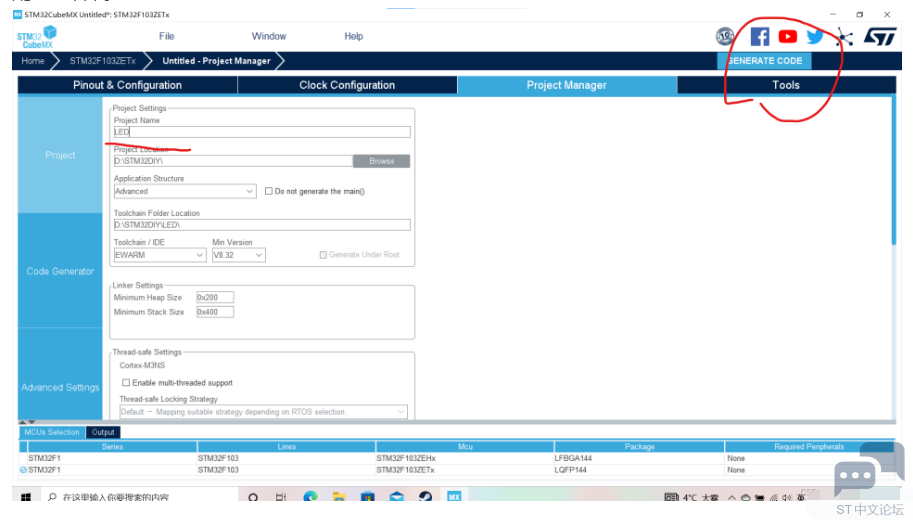Viewport: 913px width, 525px height.
Task: Select the Project side tab
Action: [60, 155]
